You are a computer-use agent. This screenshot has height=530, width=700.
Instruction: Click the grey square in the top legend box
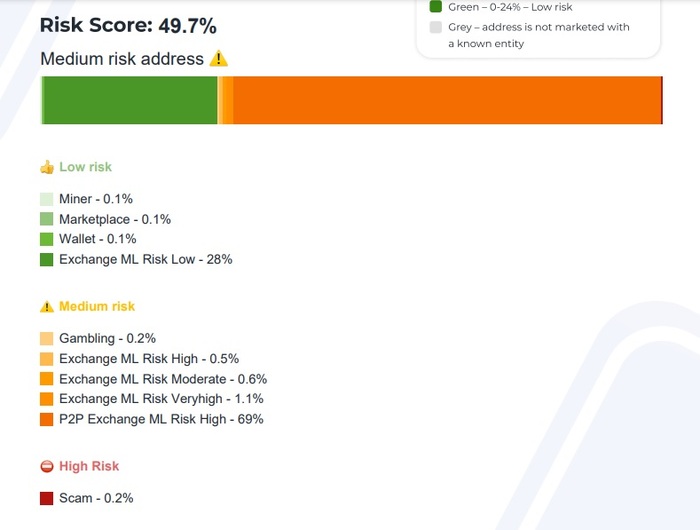click(435, 27)
